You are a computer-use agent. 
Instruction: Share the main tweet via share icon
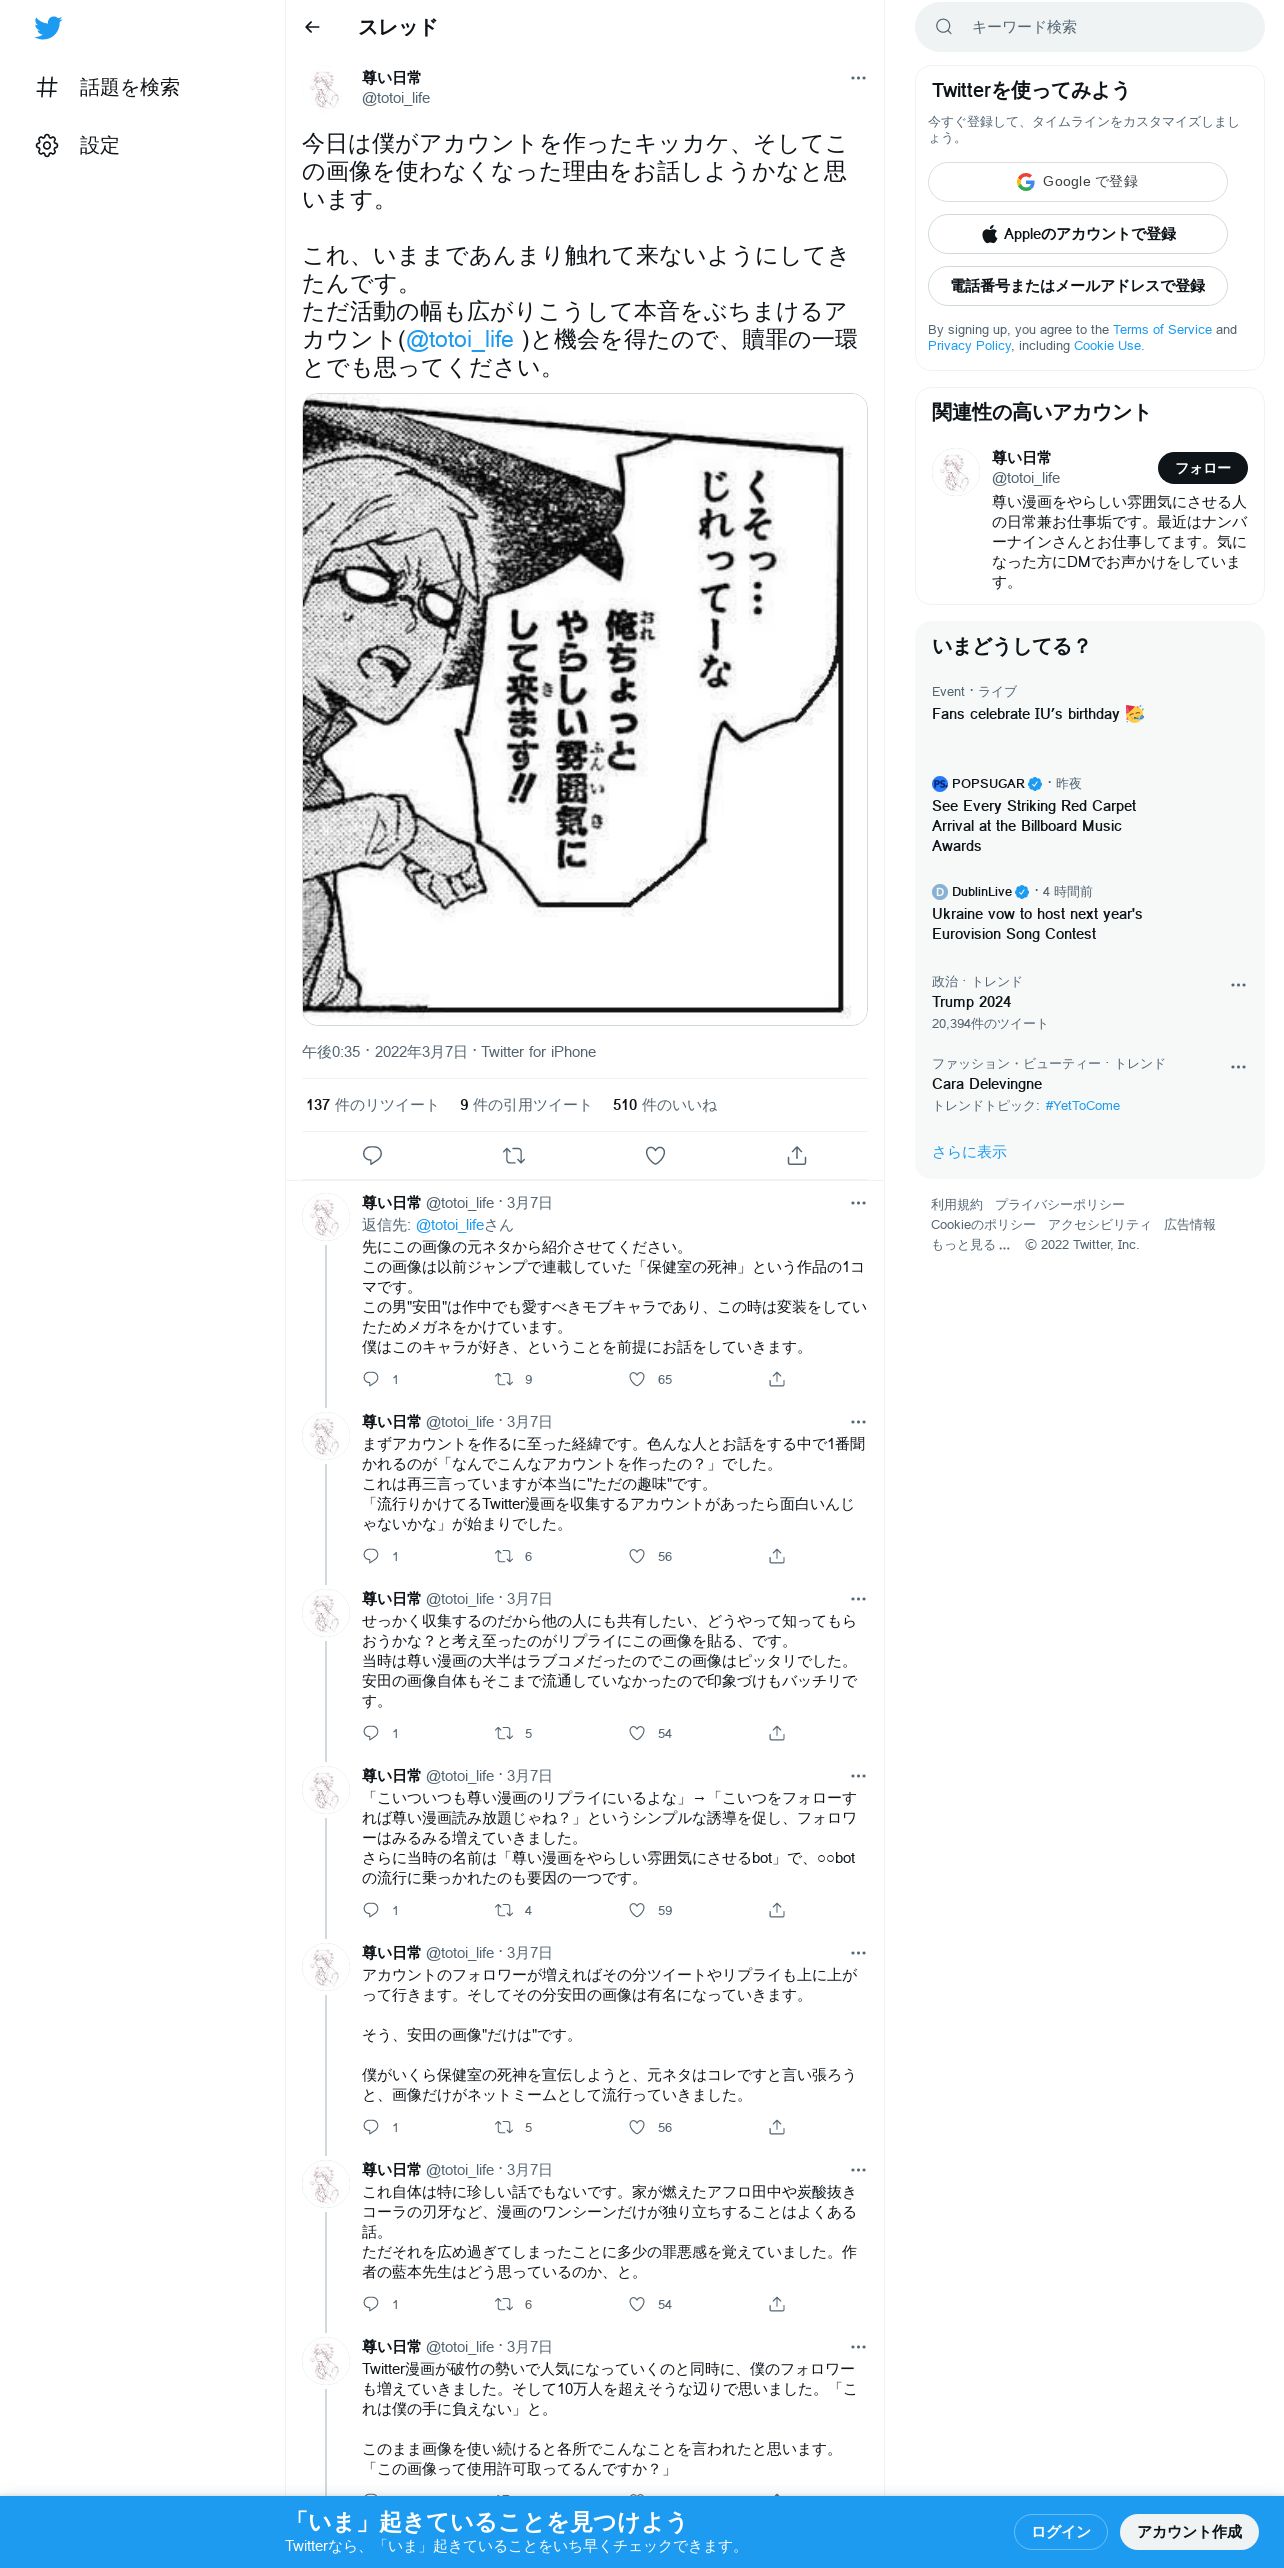(x=797, y=1155)
